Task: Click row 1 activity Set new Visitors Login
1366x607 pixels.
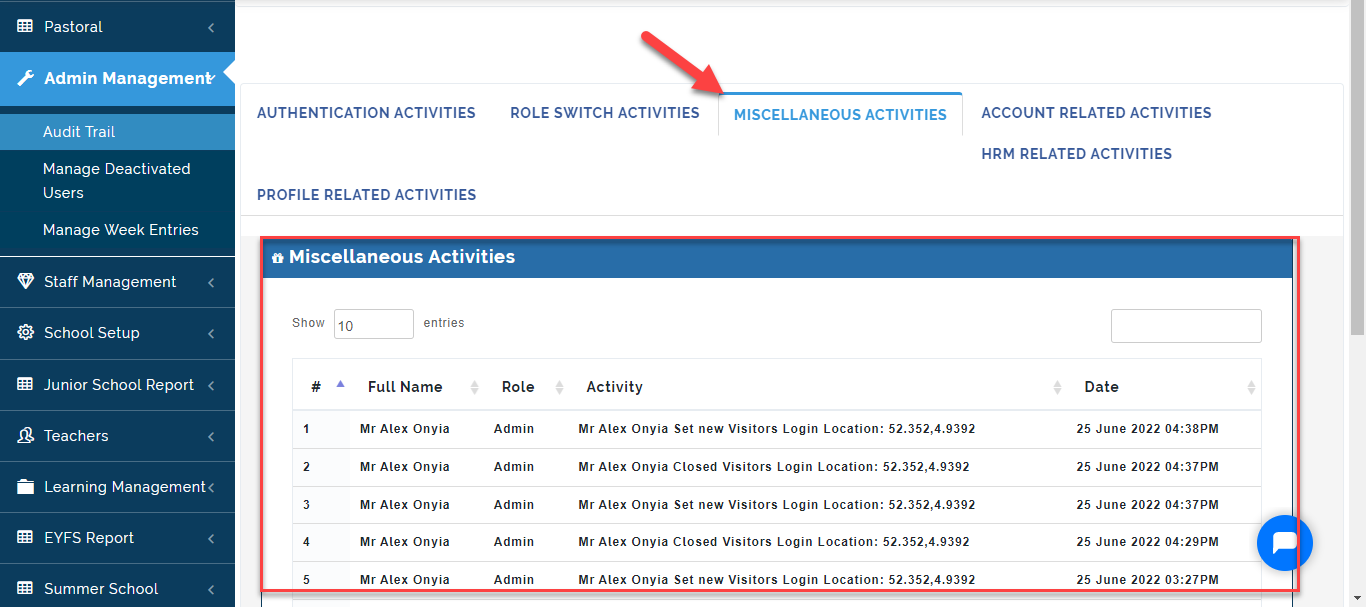Action: [776, 429]
